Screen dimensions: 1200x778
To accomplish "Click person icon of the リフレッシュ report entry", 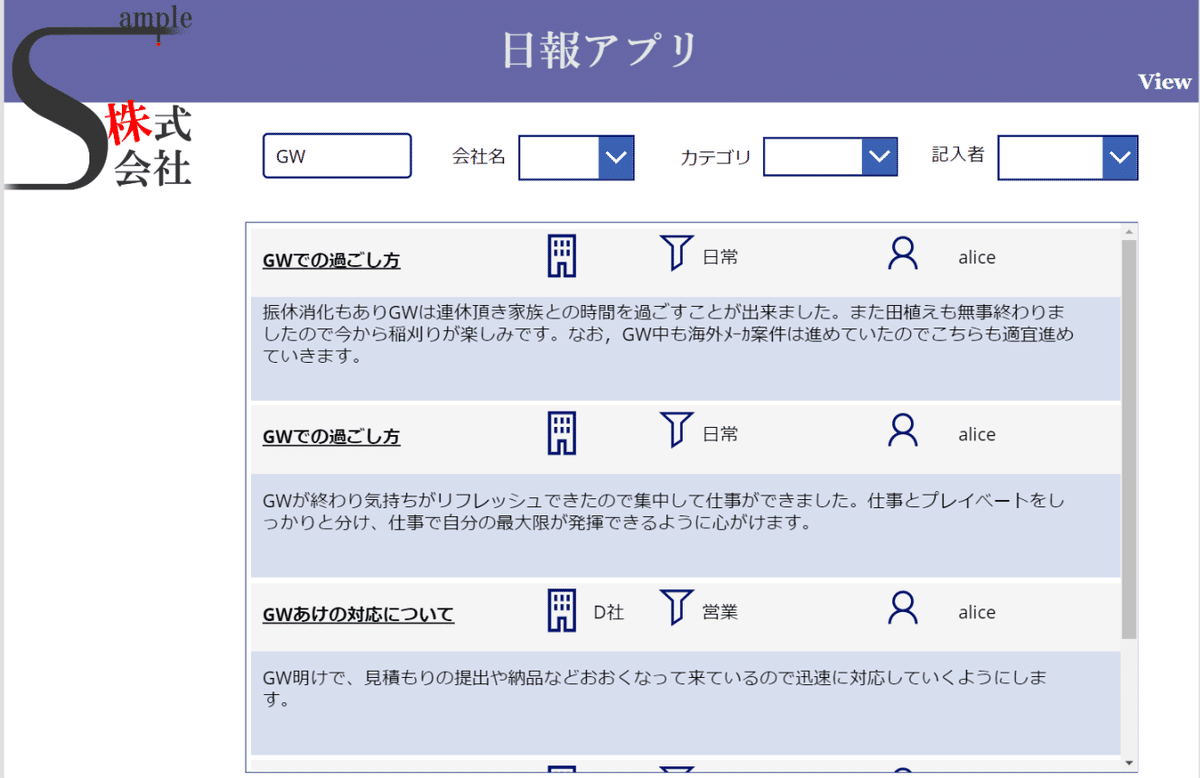I will (903, 430).
